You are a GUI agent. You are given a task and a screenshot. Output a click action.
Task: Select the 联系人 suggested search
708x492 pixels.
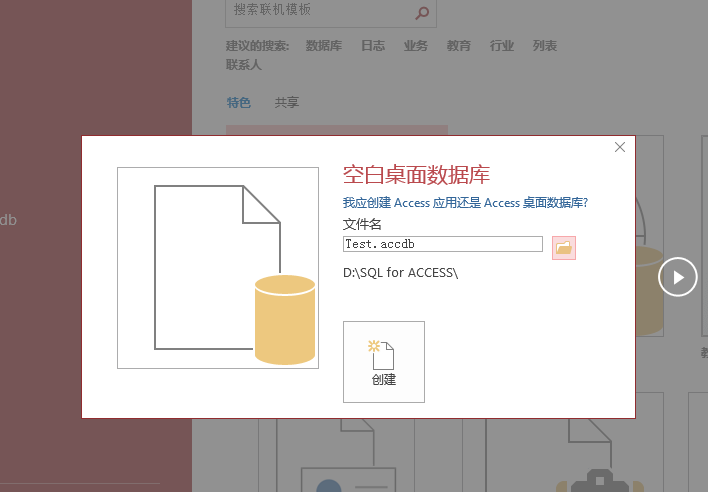tap(244, 65)
